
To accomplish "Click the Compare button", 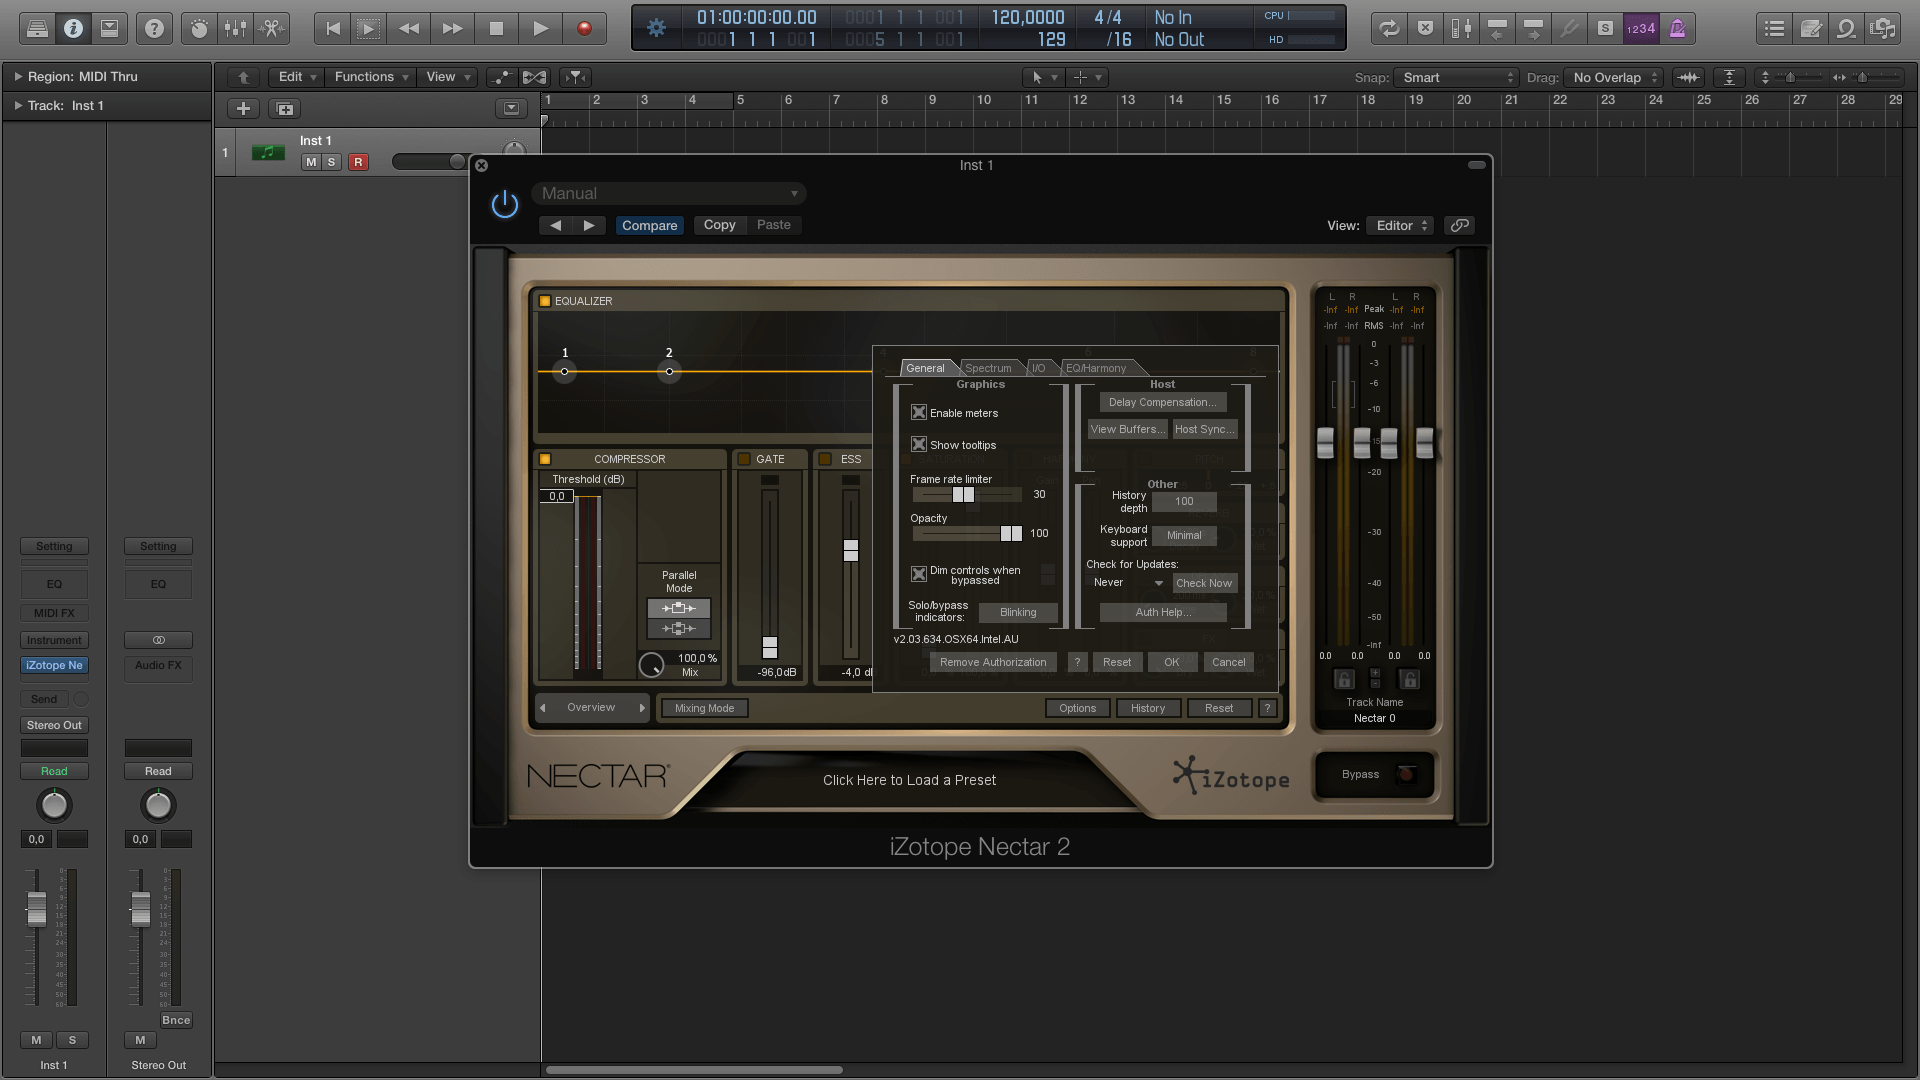I will 650,225.
